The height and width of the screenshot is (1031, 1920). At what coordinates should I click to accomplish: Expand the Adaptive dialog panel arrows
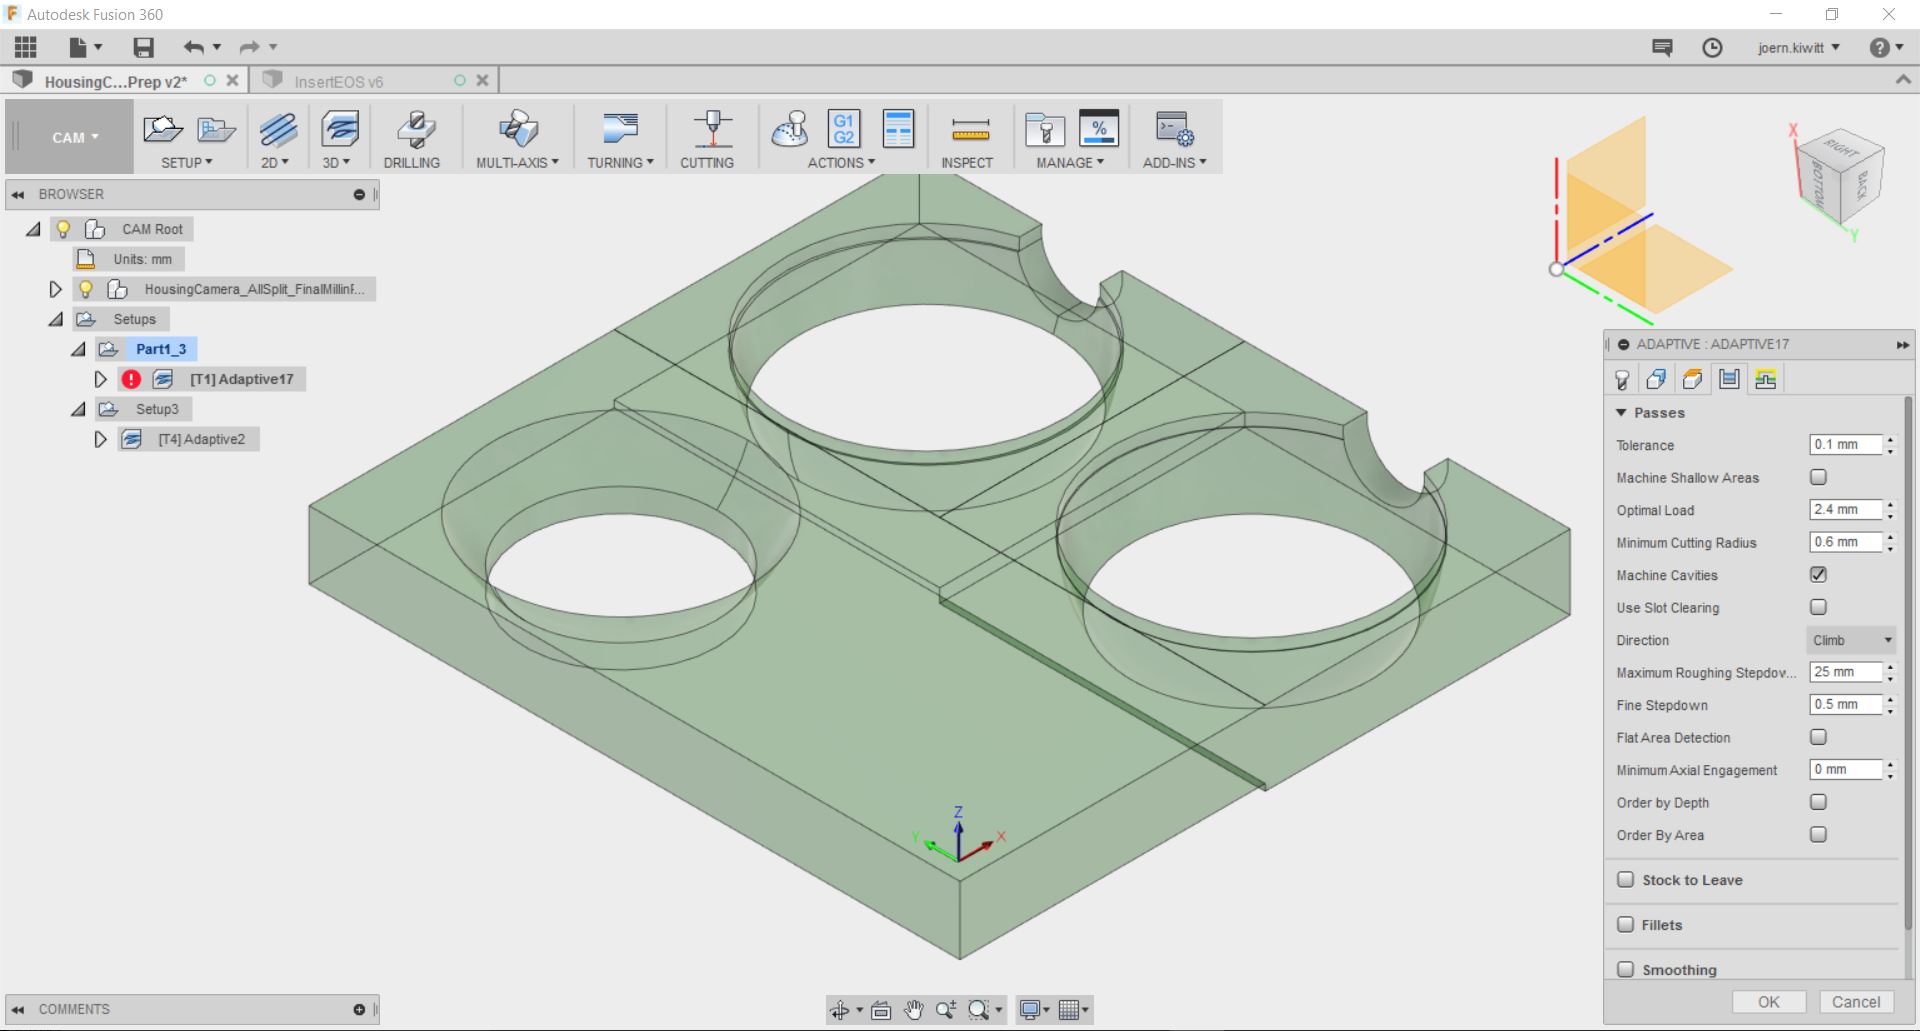1902,344
